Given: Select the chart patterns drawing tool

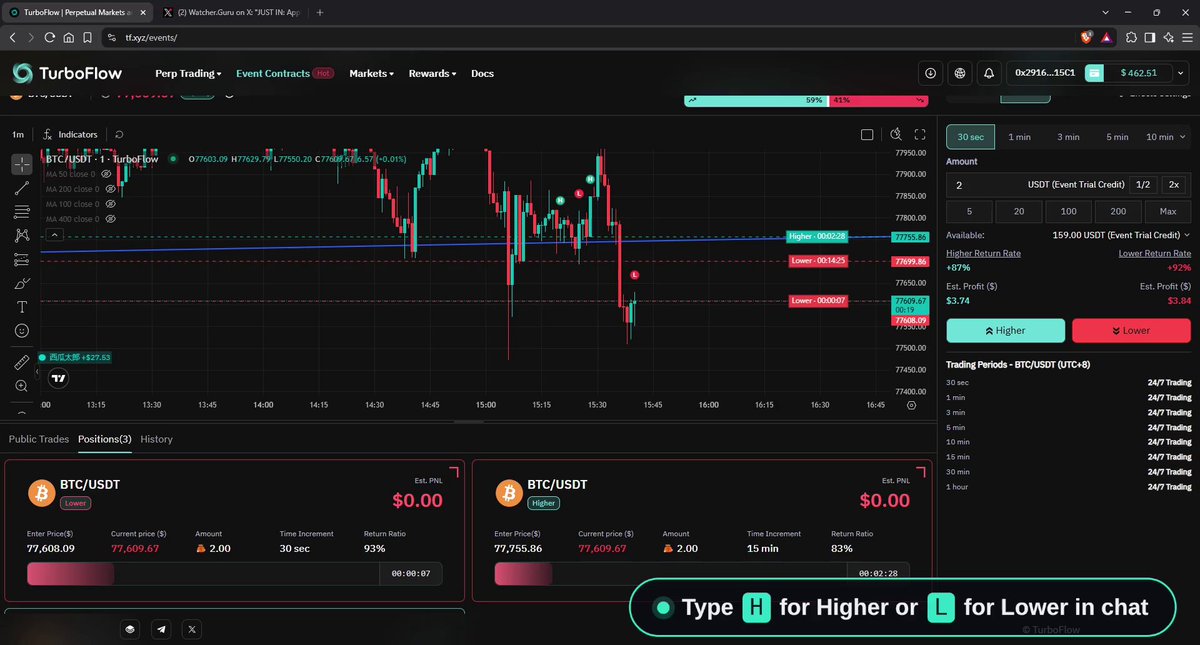Looking at the screenshot, I should (x=22, y=236).
